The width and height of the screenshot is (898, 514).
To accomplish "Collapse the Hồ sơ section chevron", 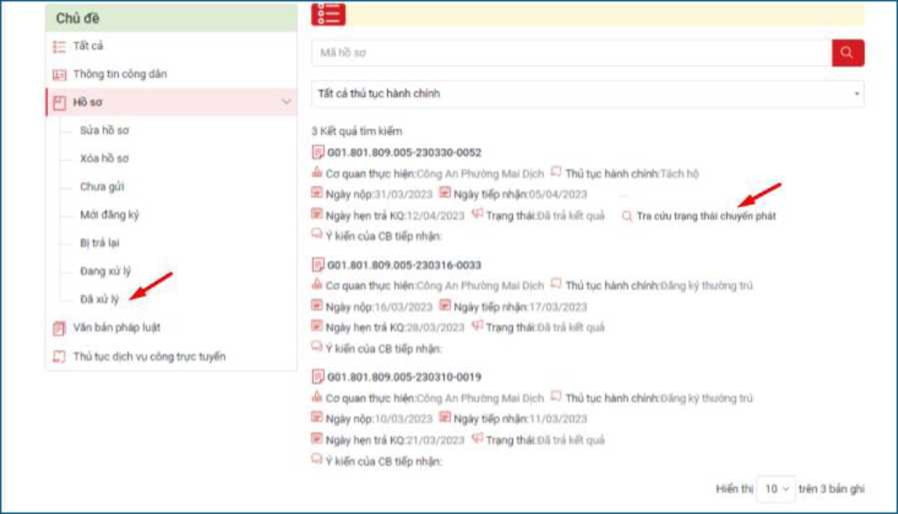I will [x=286, y=102].
